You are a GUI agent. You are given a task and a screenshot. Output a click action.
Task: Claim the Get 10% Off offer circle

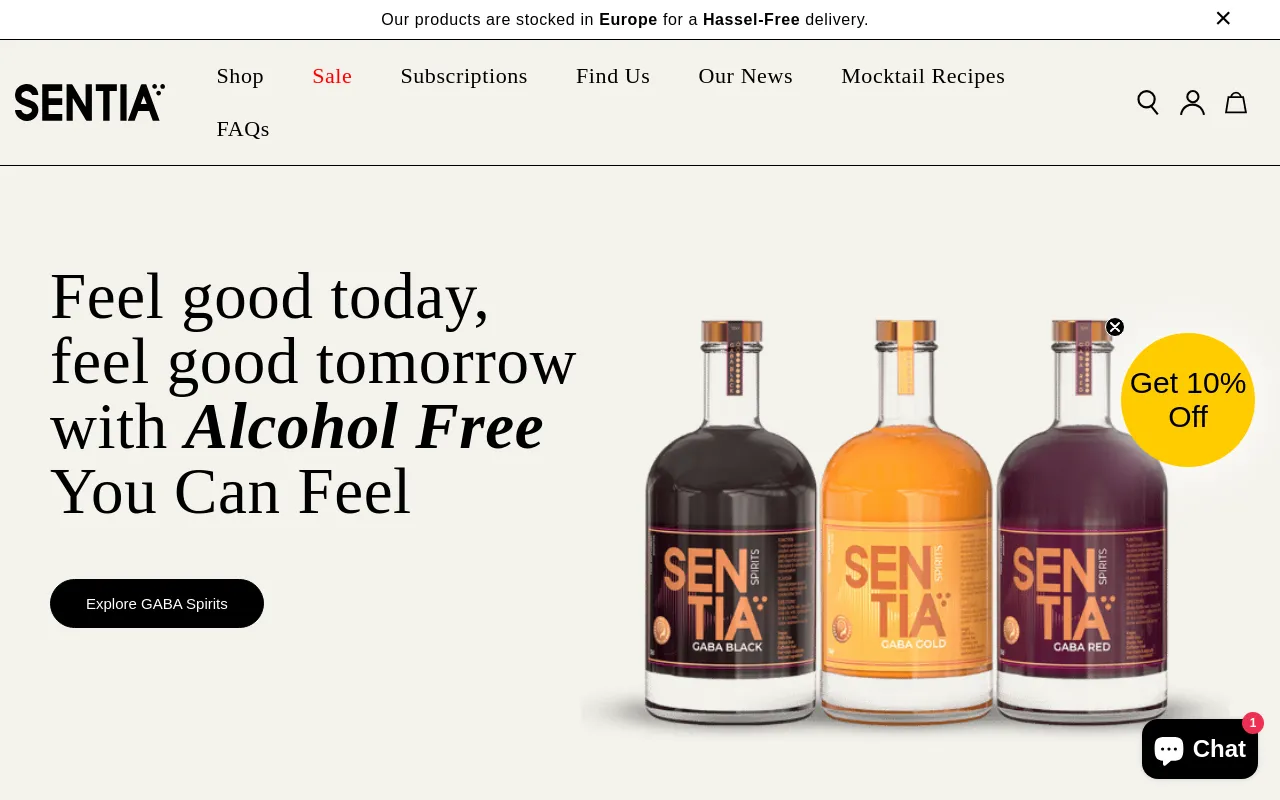1188,400
